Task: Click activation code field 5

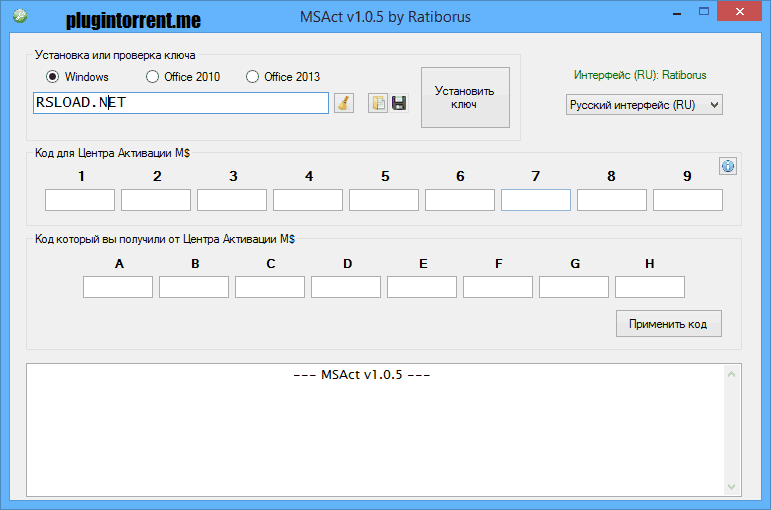Action: pyautogui.click(x=384, y=200)
